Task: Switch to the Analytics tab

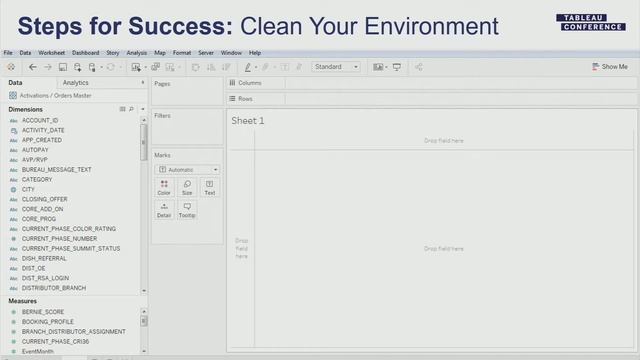Action: [x=76, y=83]
